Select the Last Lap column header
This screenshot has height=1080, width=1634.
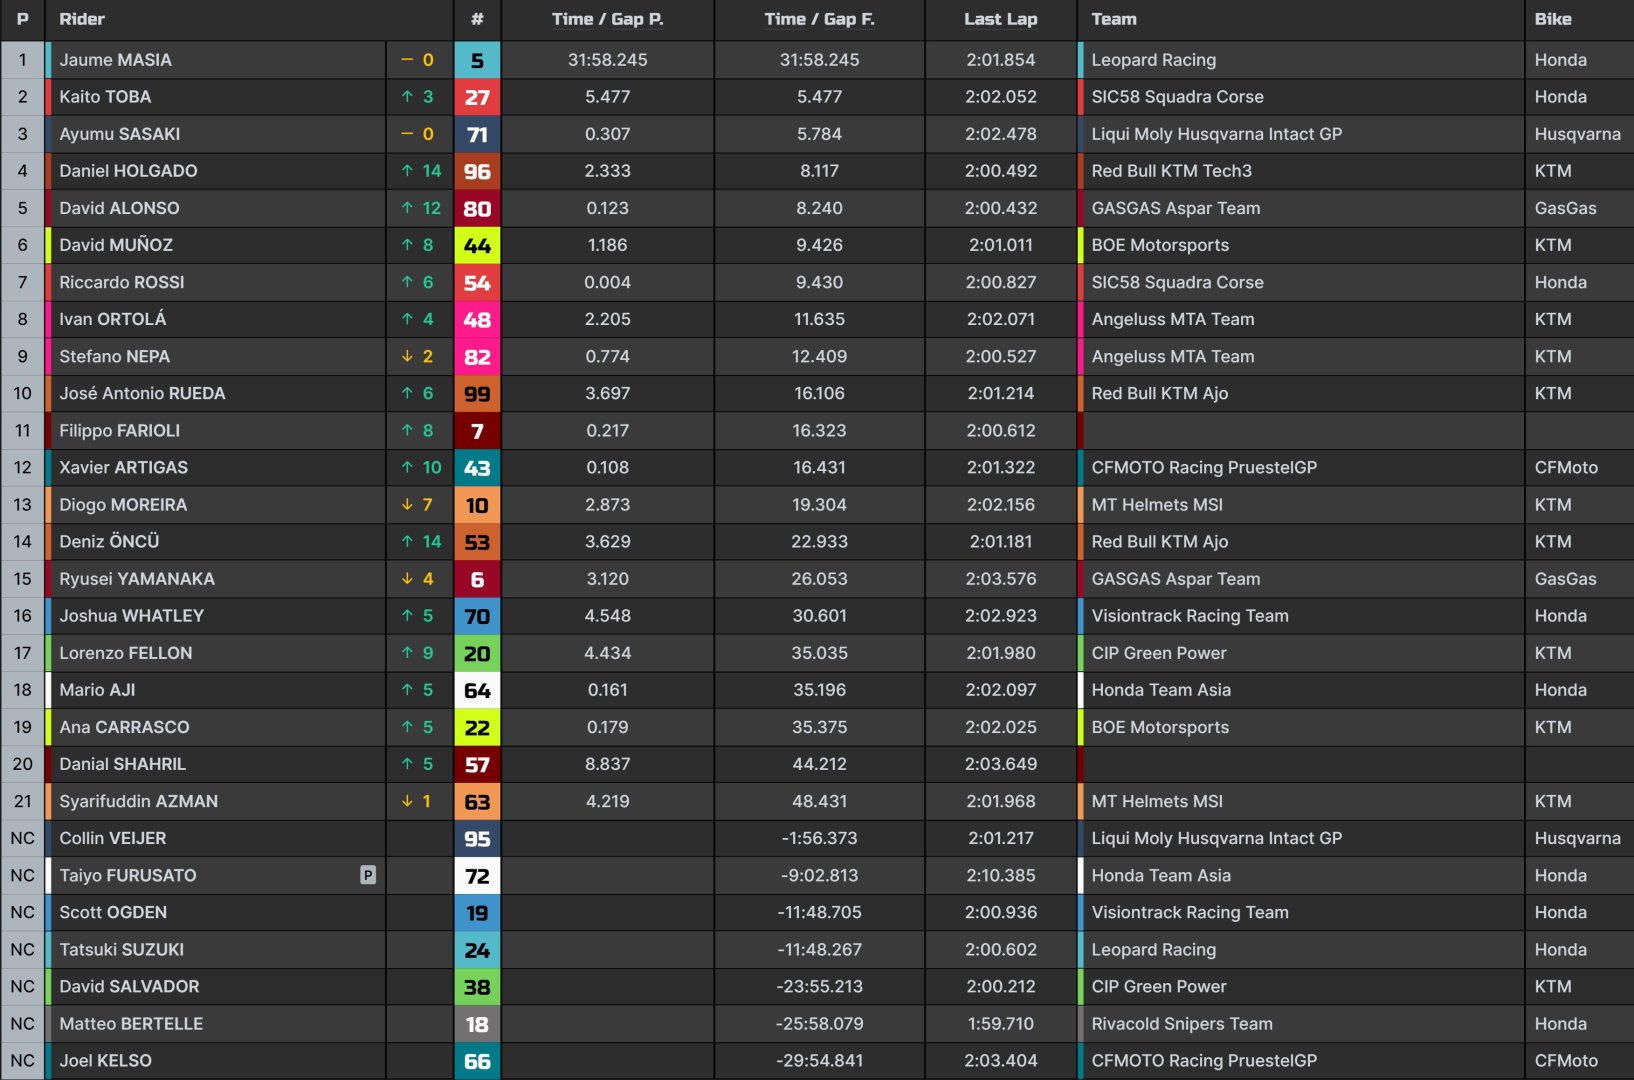point(1001,19)
